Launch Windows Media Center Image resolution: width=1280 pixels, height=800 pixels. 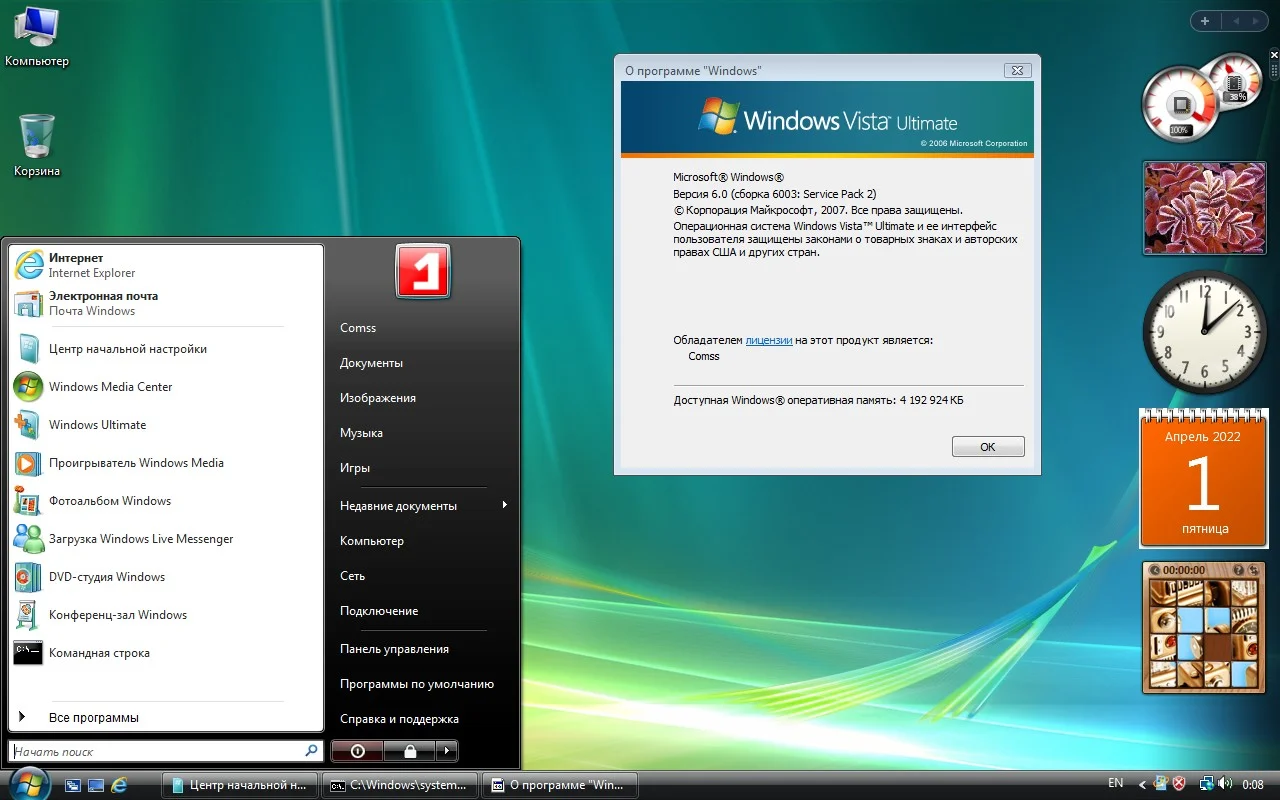[x=166, y=387]
